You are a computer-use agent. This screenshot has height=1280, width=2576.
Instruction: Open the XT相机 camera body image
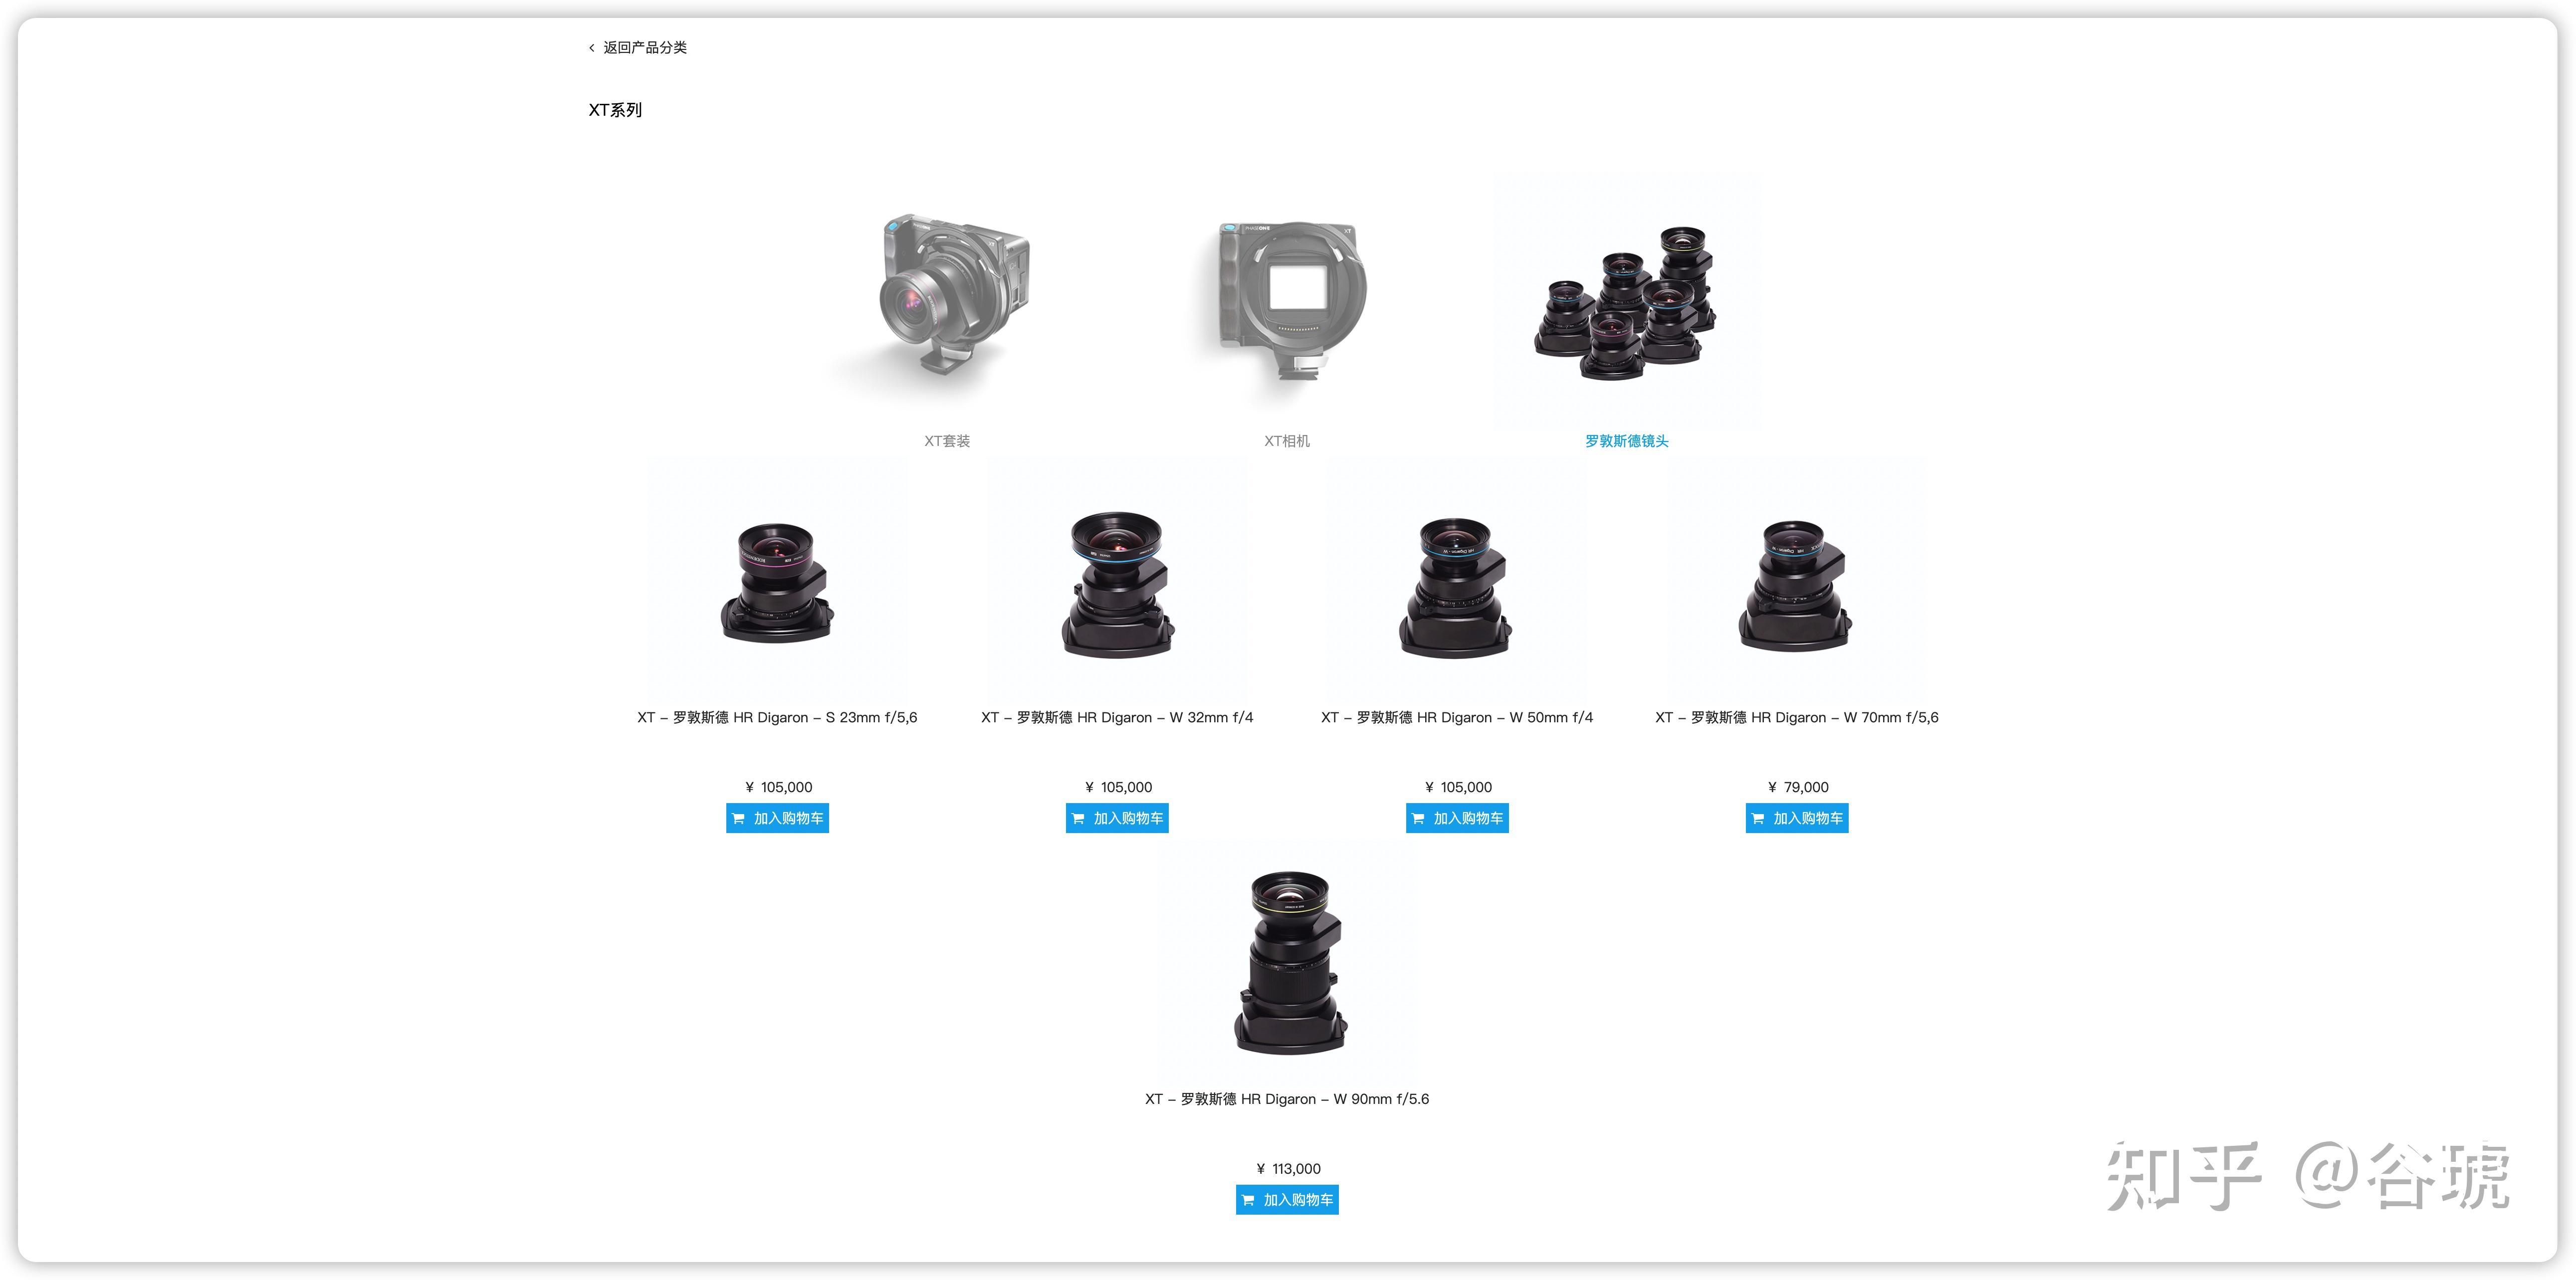pos(1287,300)
